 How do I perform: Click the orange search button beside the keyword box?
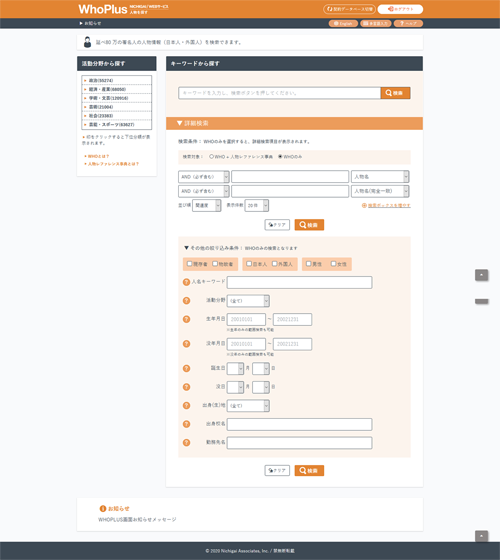point(395,93)
